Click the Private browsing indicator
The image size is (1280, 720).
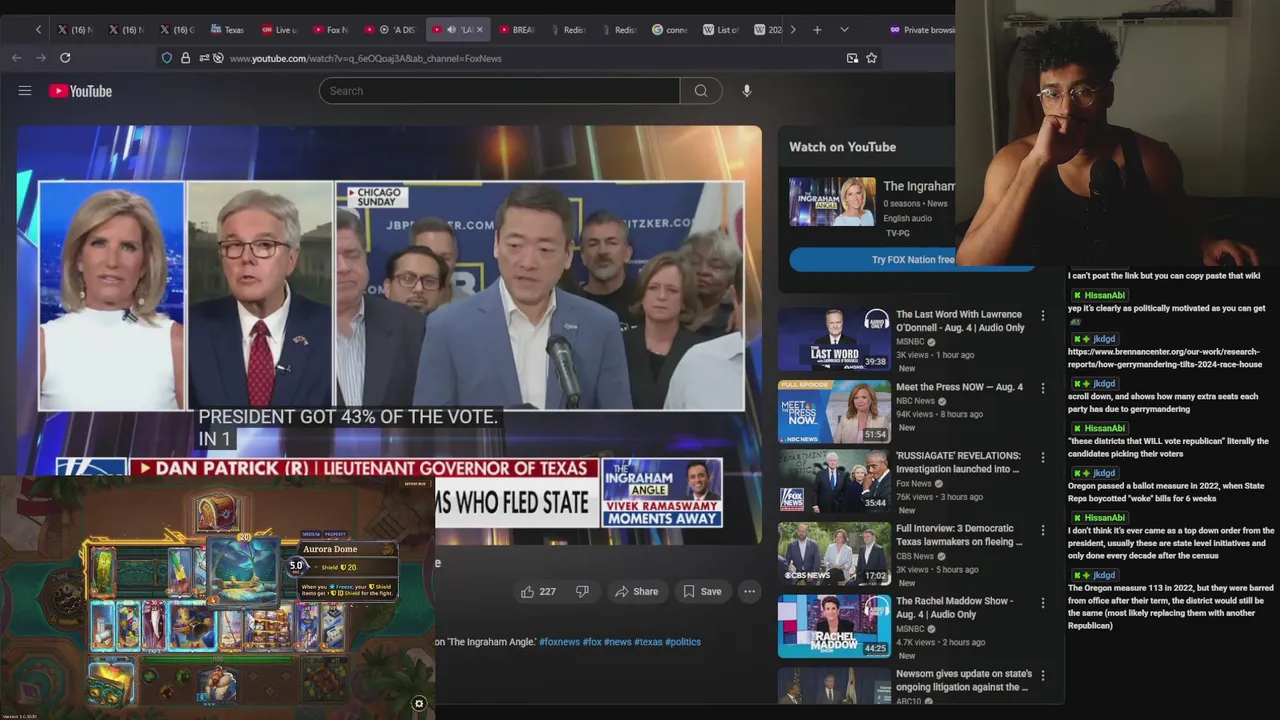(x=922, y=30)
